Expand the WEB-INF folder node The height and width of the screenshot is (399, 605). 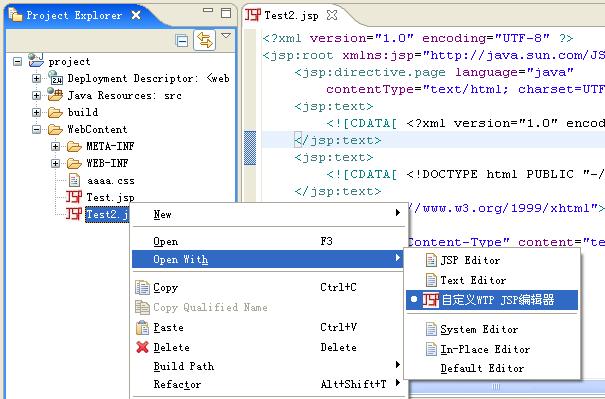pyautogui.click(x=56, y=163)
